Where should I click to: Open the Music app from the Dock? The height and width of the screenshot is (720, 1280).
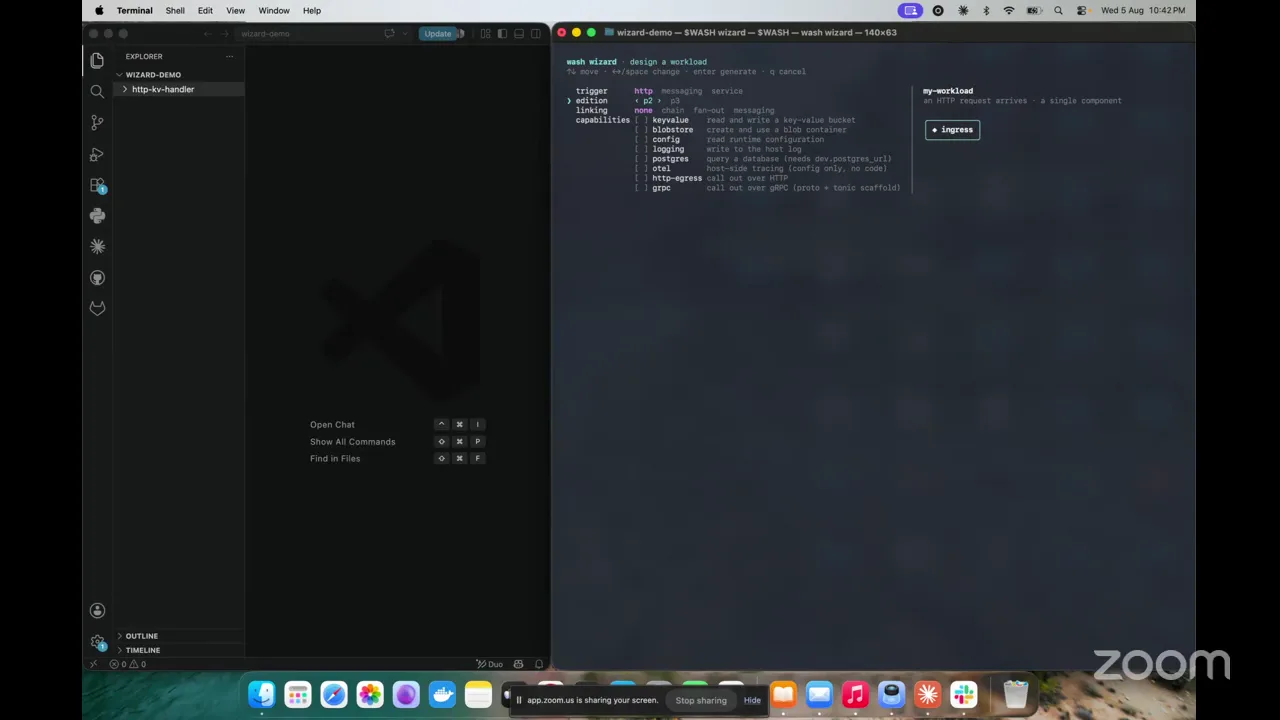pos(855,694)
